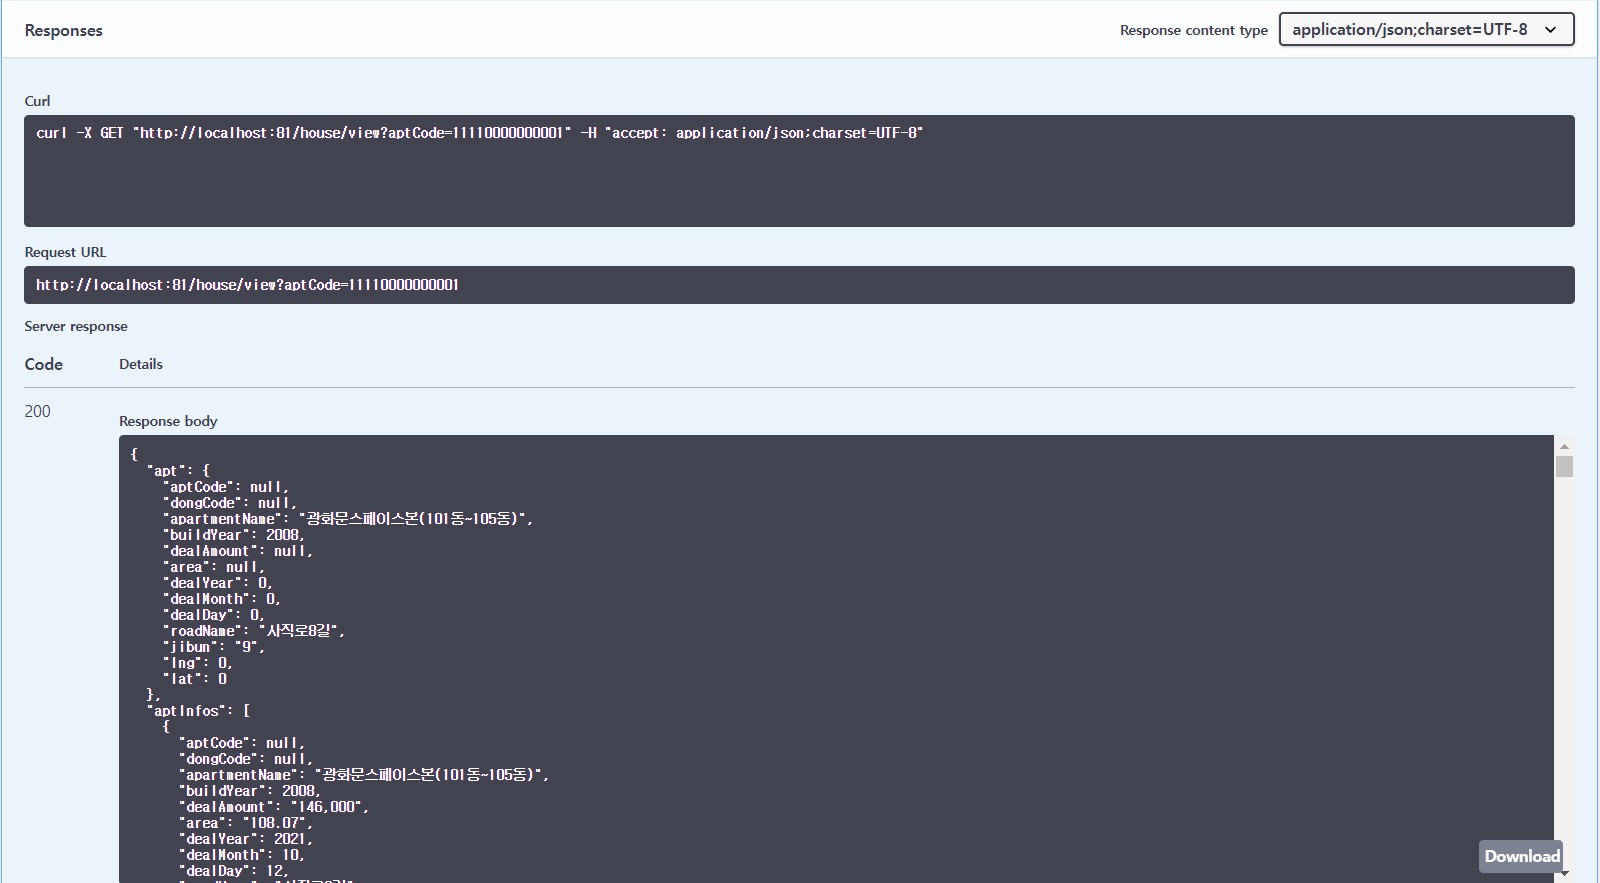Click the "buildYear": 2008 line under apt
1600x883 pixels.
point(234,535)
